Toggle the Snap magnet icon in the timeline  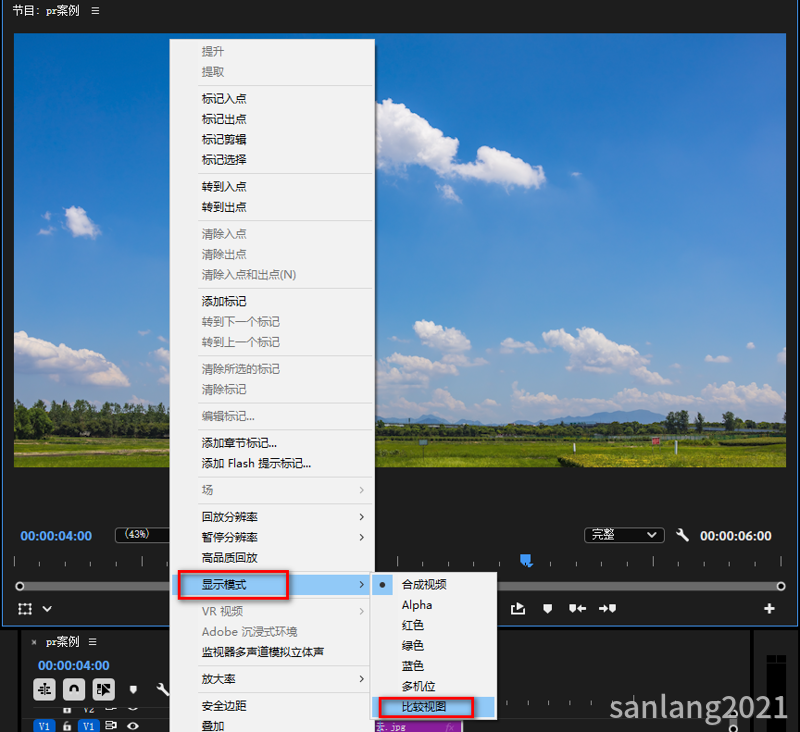74,689
